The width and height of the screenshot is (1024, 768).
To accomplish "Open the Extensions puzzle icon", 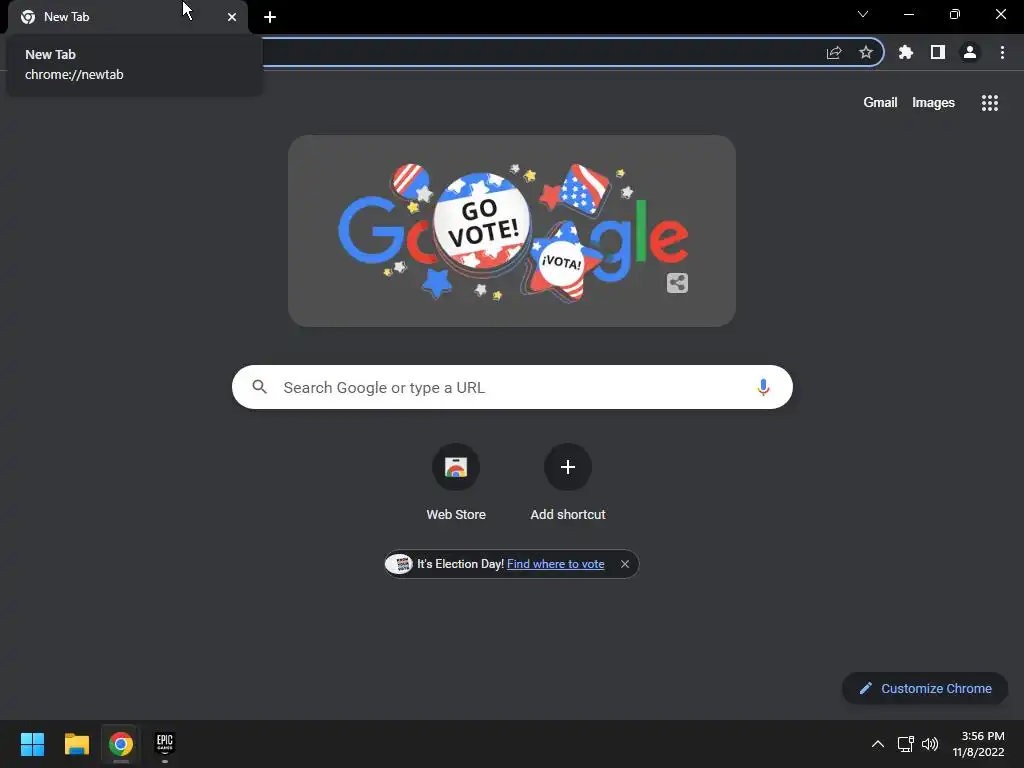I will 906,52.
